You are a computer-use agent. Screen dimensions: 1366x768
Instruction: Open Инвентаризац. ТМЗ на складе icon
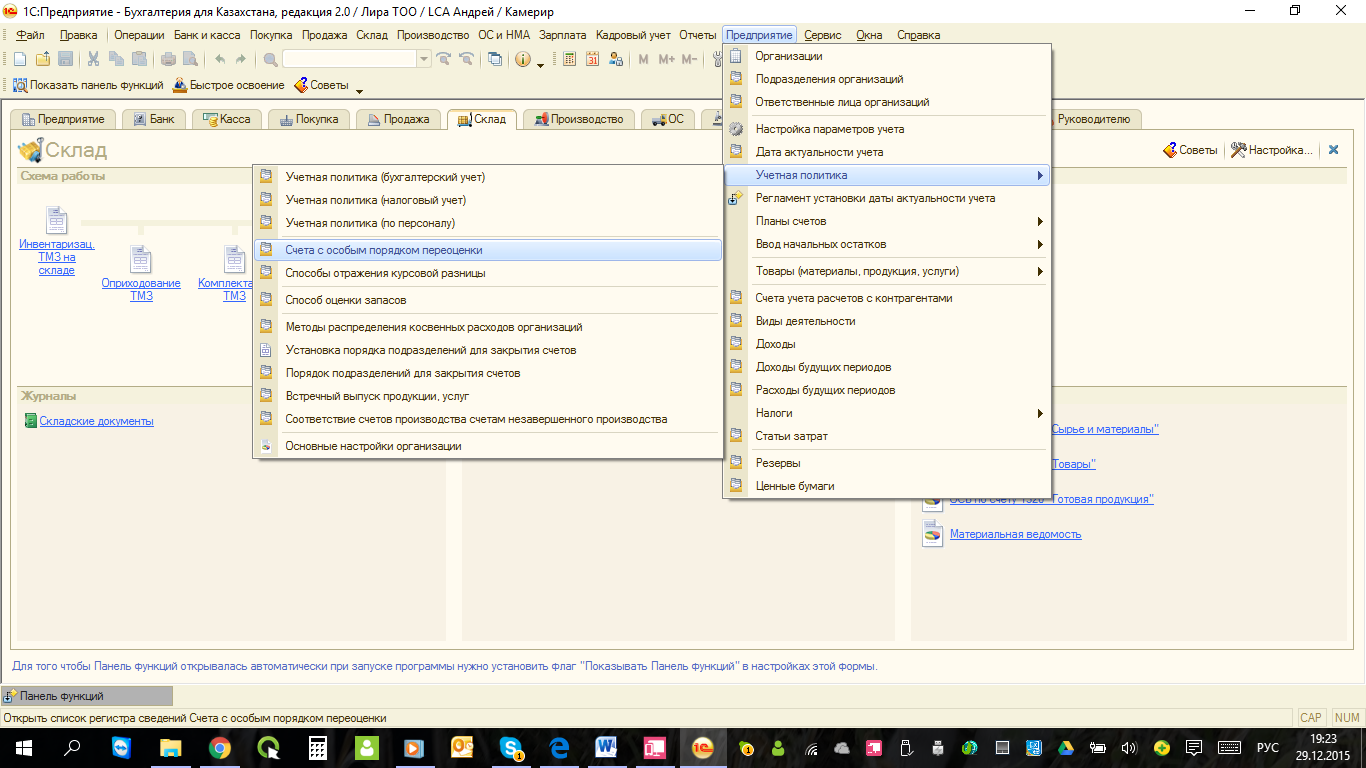coord(57,221)
